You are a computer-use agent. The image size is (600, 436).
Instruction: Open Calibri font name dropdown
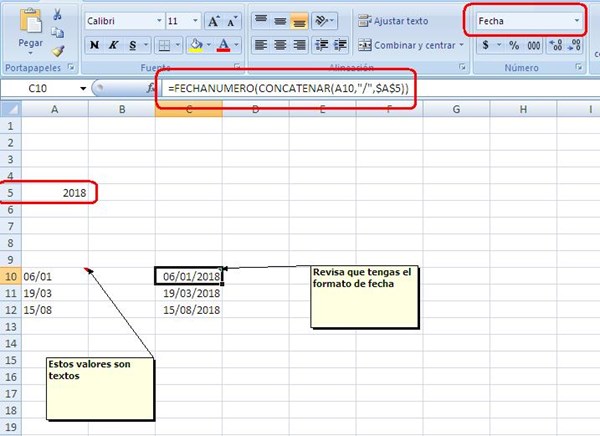tap(159, 21)
